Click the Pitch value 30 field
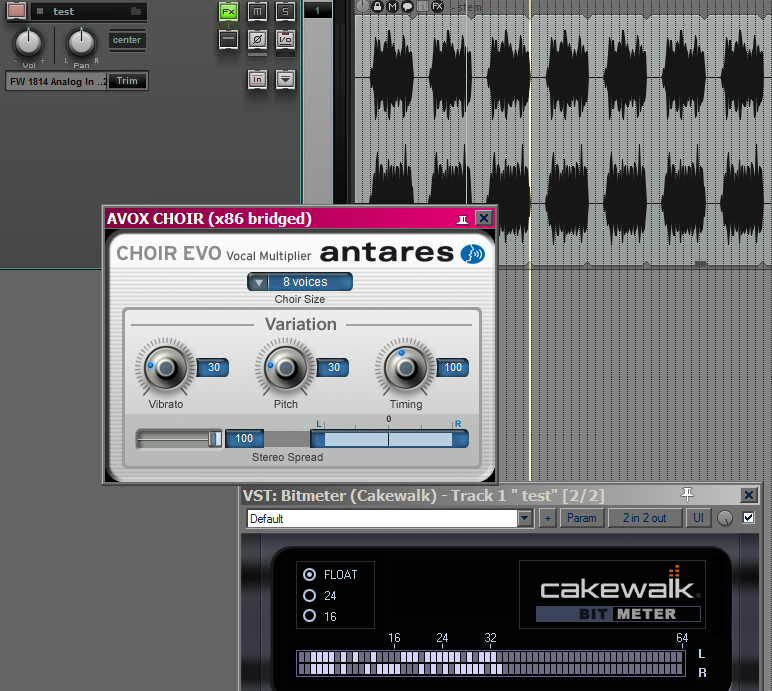The image size is (772, 691). pos(333,367)
